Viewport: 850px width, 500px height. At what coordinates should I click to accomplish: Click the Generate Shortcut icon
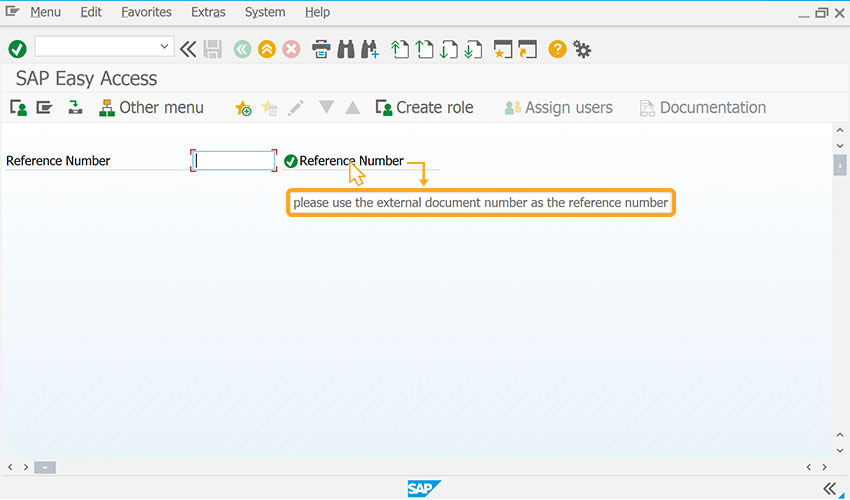527,49
